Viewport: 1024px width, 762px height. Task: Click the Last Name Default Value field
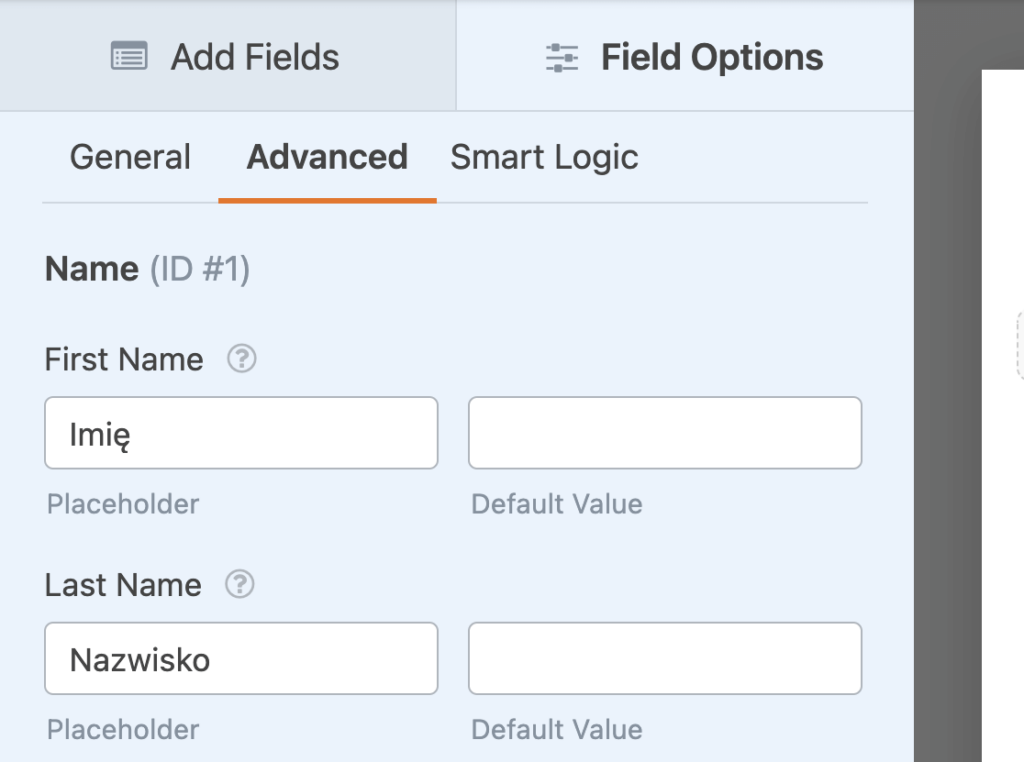[664, 658]
